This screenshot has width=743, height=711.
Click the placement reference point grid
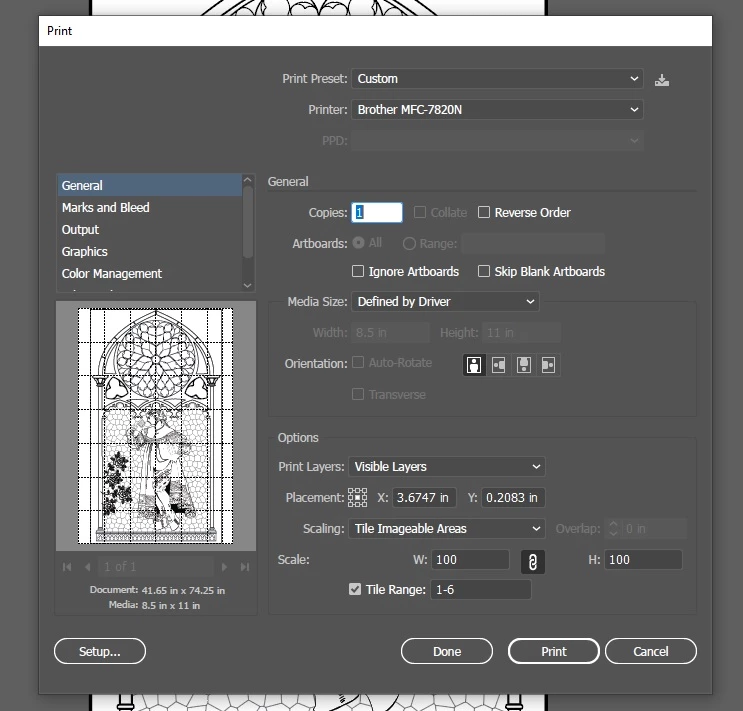point(357,498)
